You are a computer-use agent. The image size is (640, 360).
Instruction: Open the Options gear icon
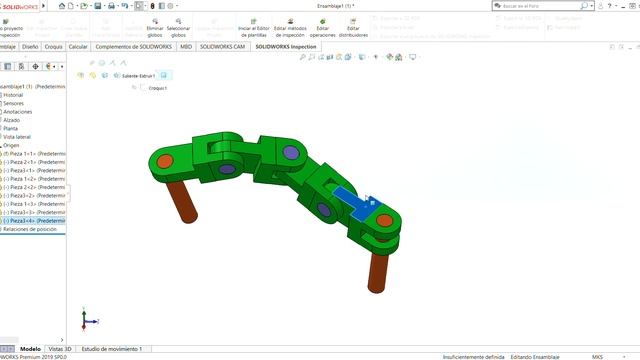[x=171, y=6]
